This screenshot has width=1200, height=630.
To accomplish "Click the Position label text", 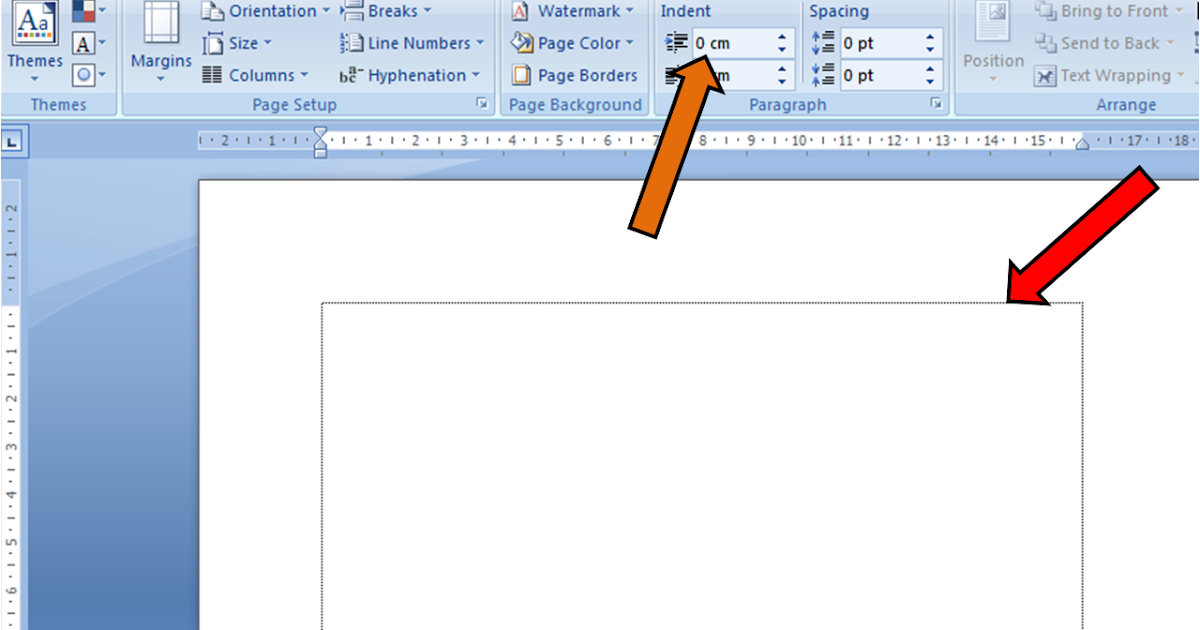I will click(x=993, y=61).
